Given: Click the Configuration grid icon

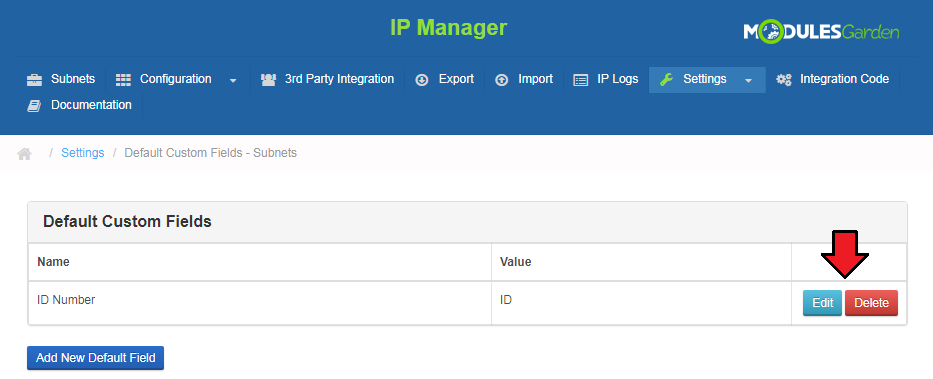Looking at the screenshot, I should pos(123,80).
